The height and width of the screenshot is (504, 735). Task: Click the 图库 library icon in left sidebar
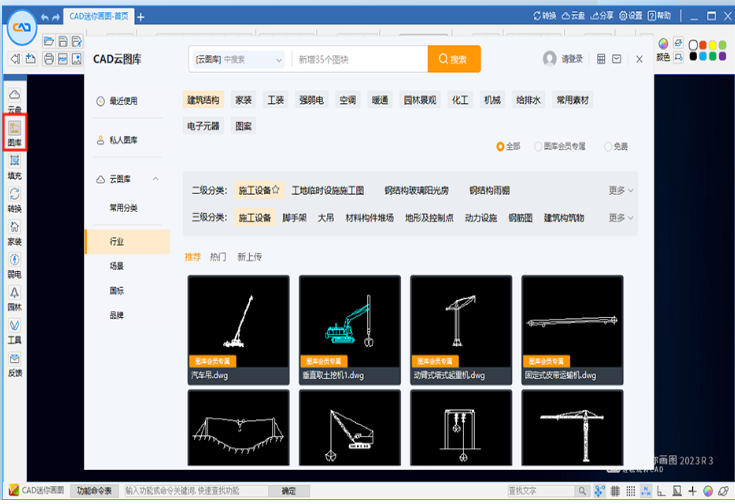(x=14, y=132)
